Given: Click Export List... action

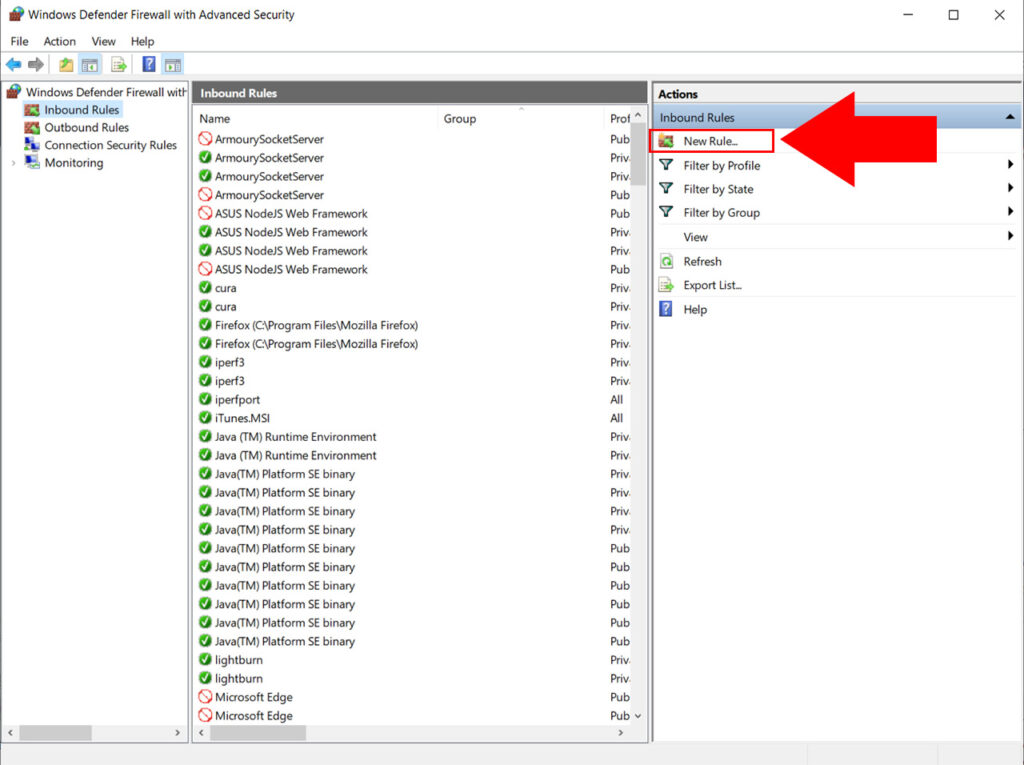Looking at the screenshot, I should pyautogui.click(x=712, y=285).
